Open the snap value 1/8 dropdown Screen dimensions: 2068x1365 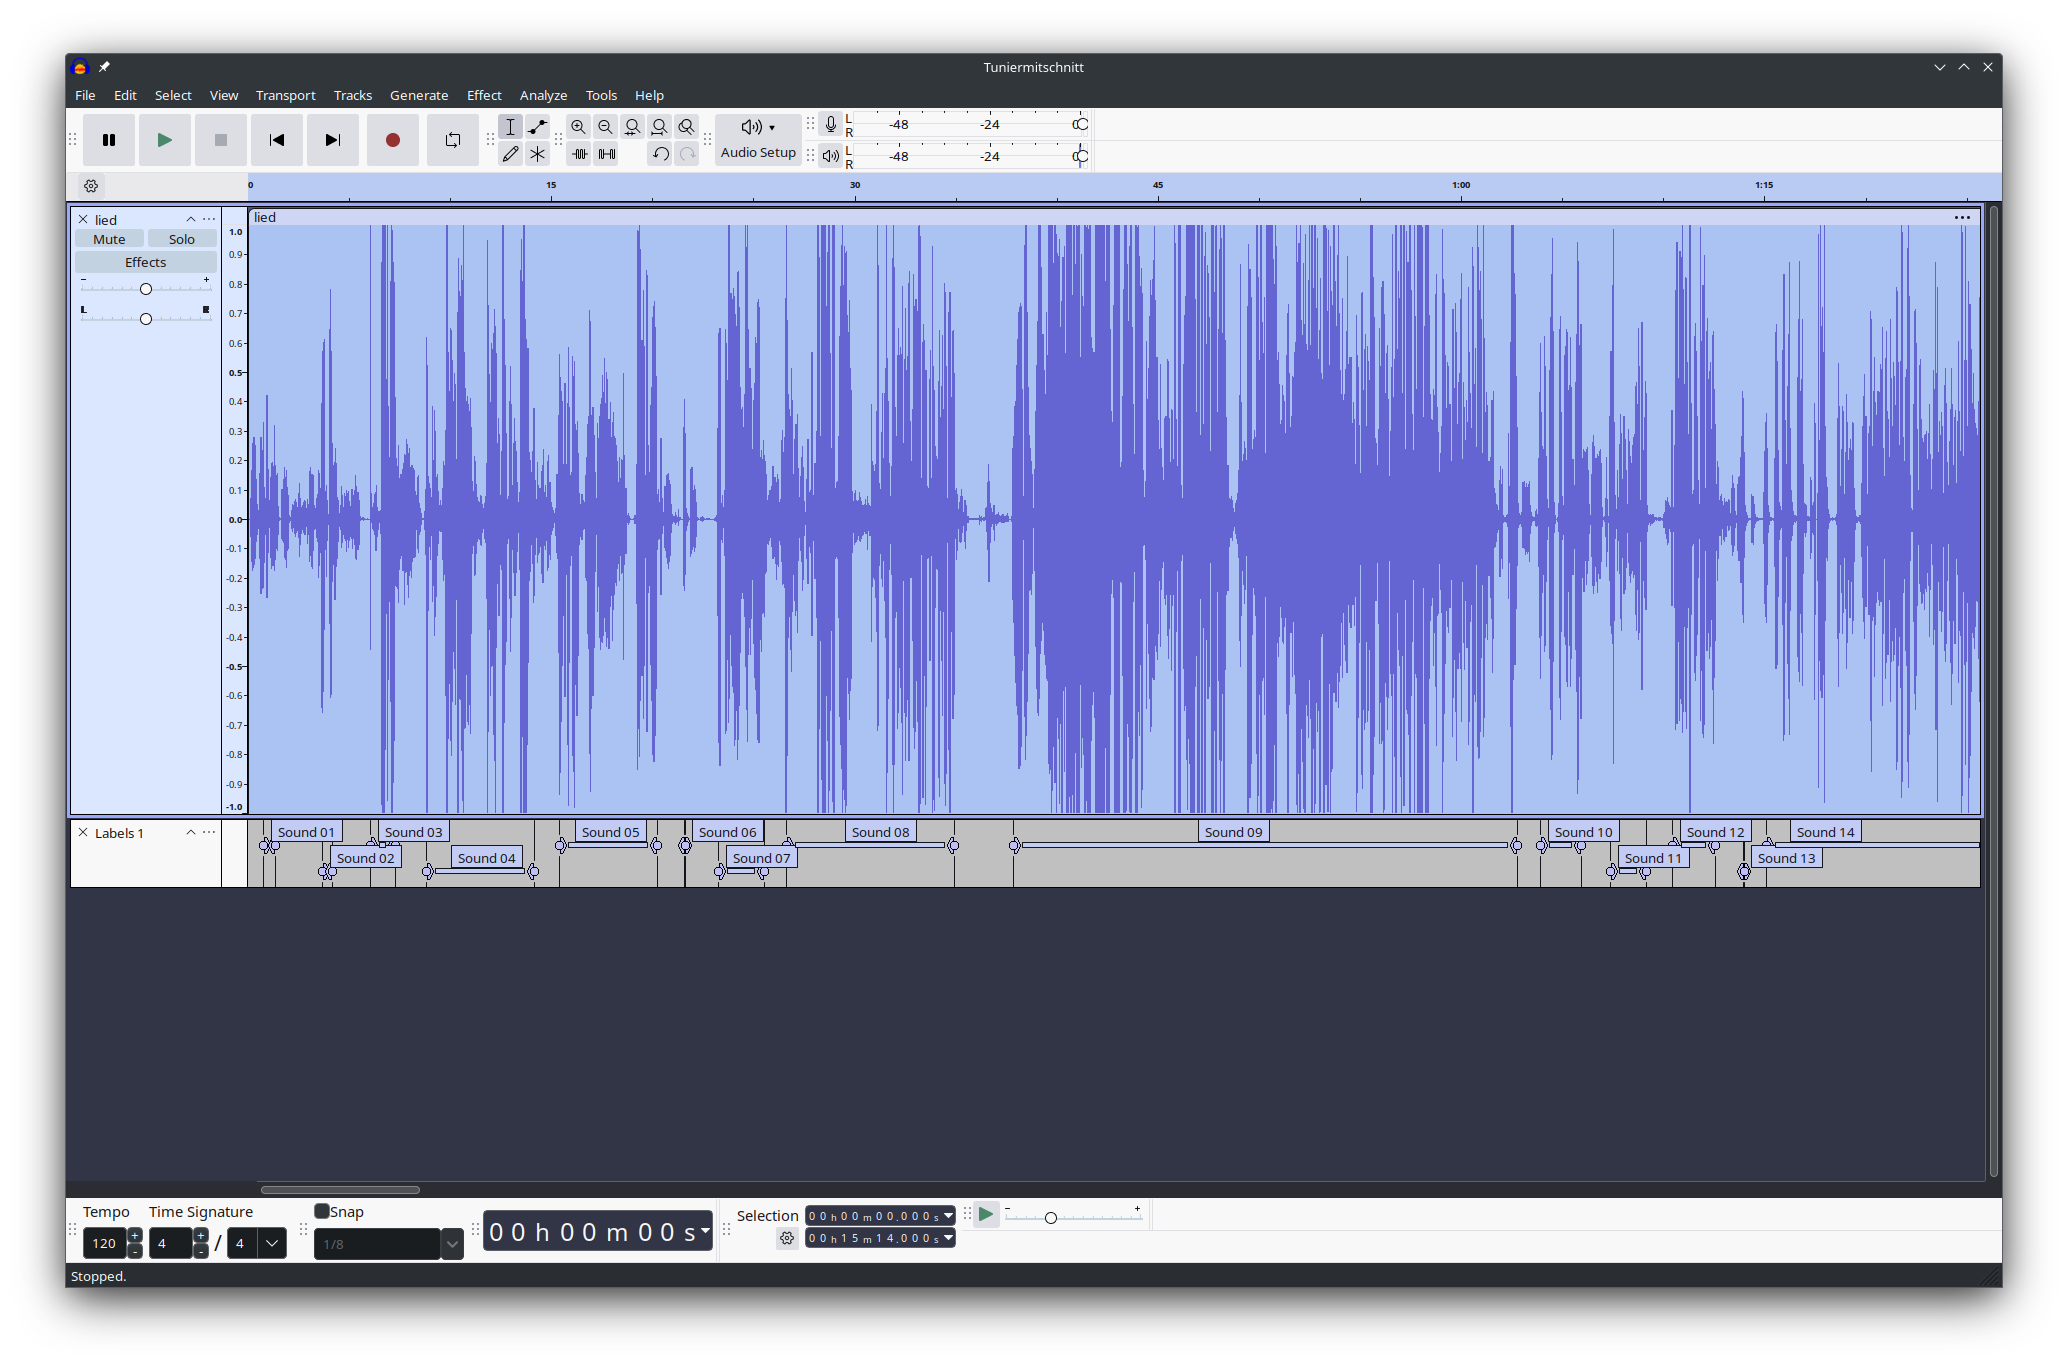(452, 1244)
